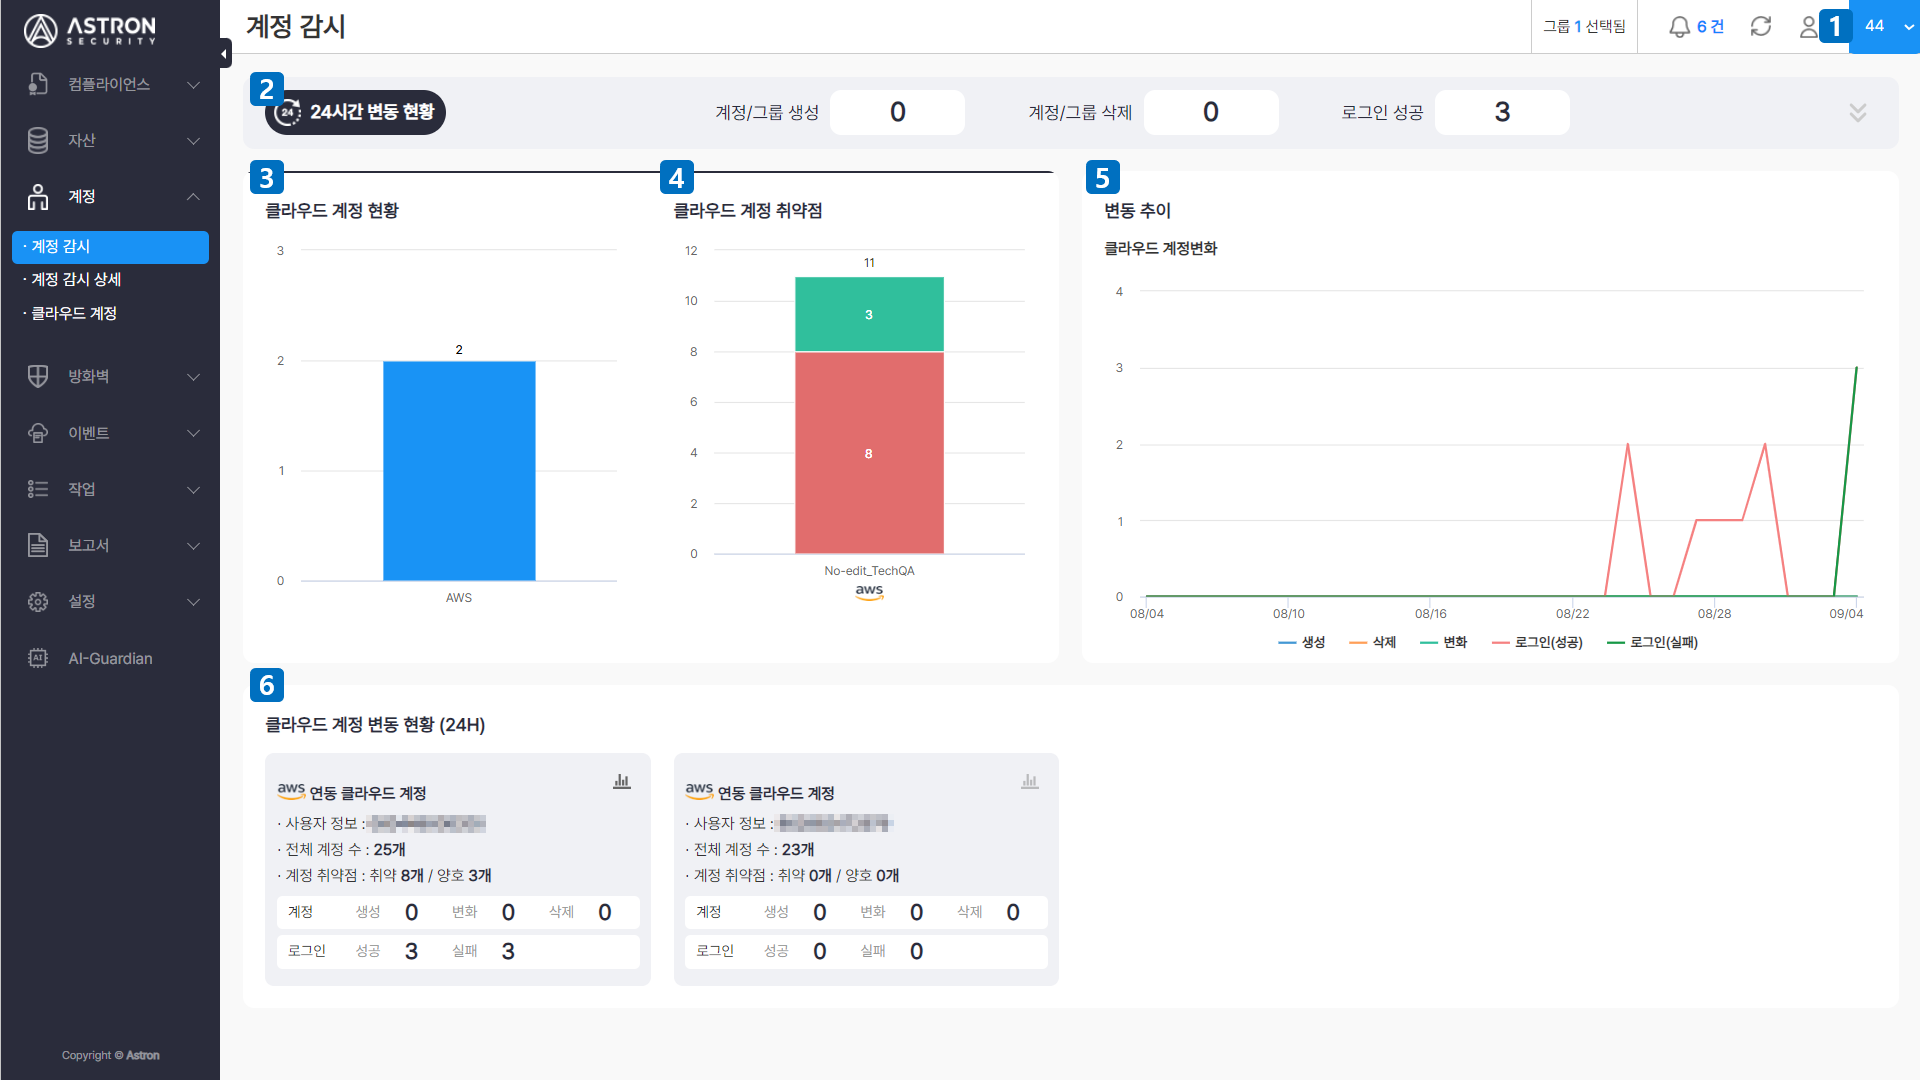
Task: Click the Astron Security logo
Action: [91, 30]
